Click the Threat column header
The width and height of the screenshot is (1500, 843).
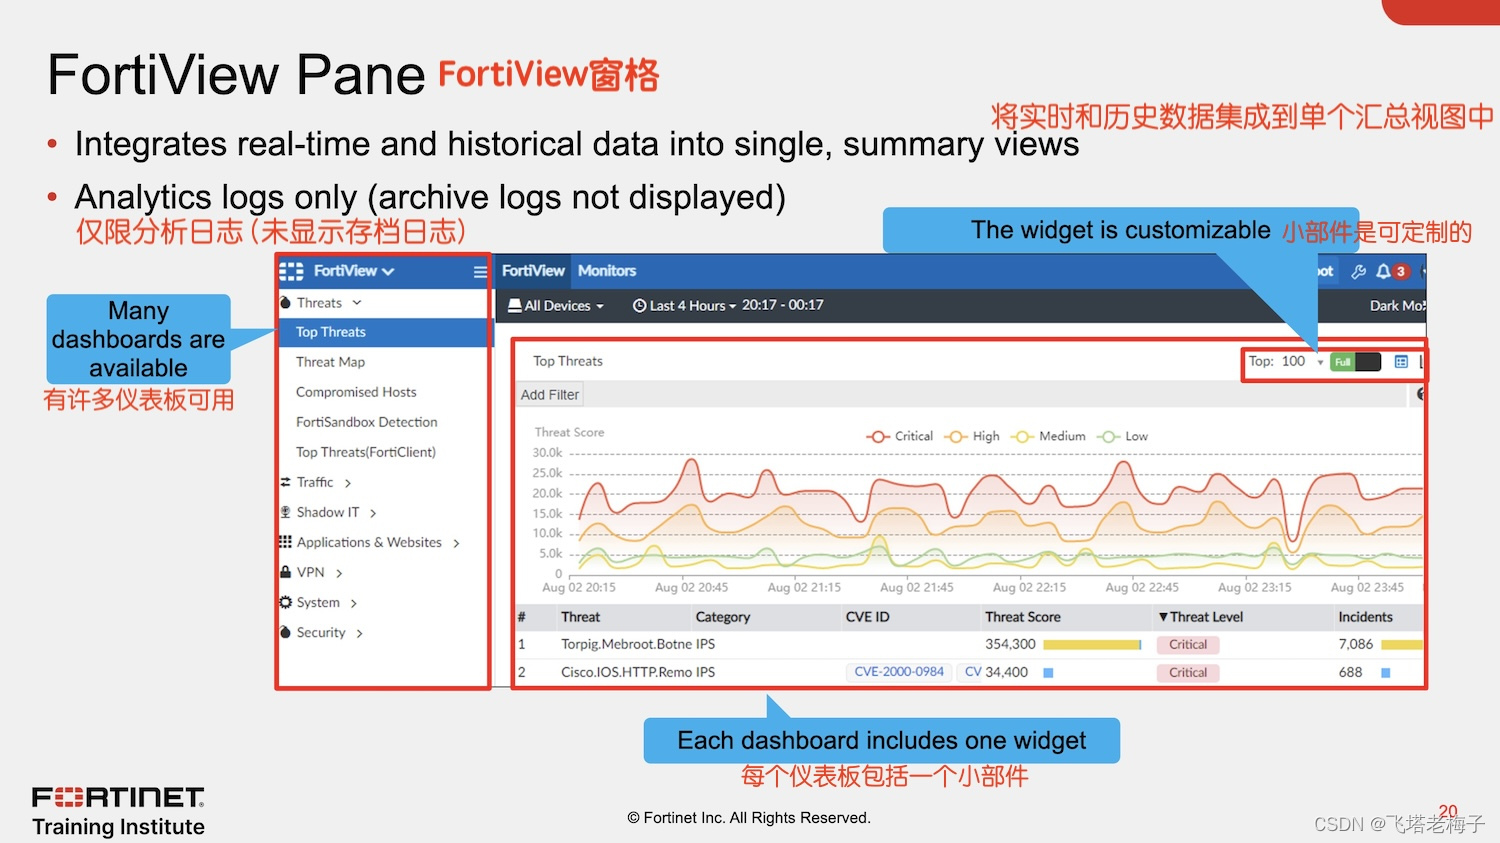580,617
